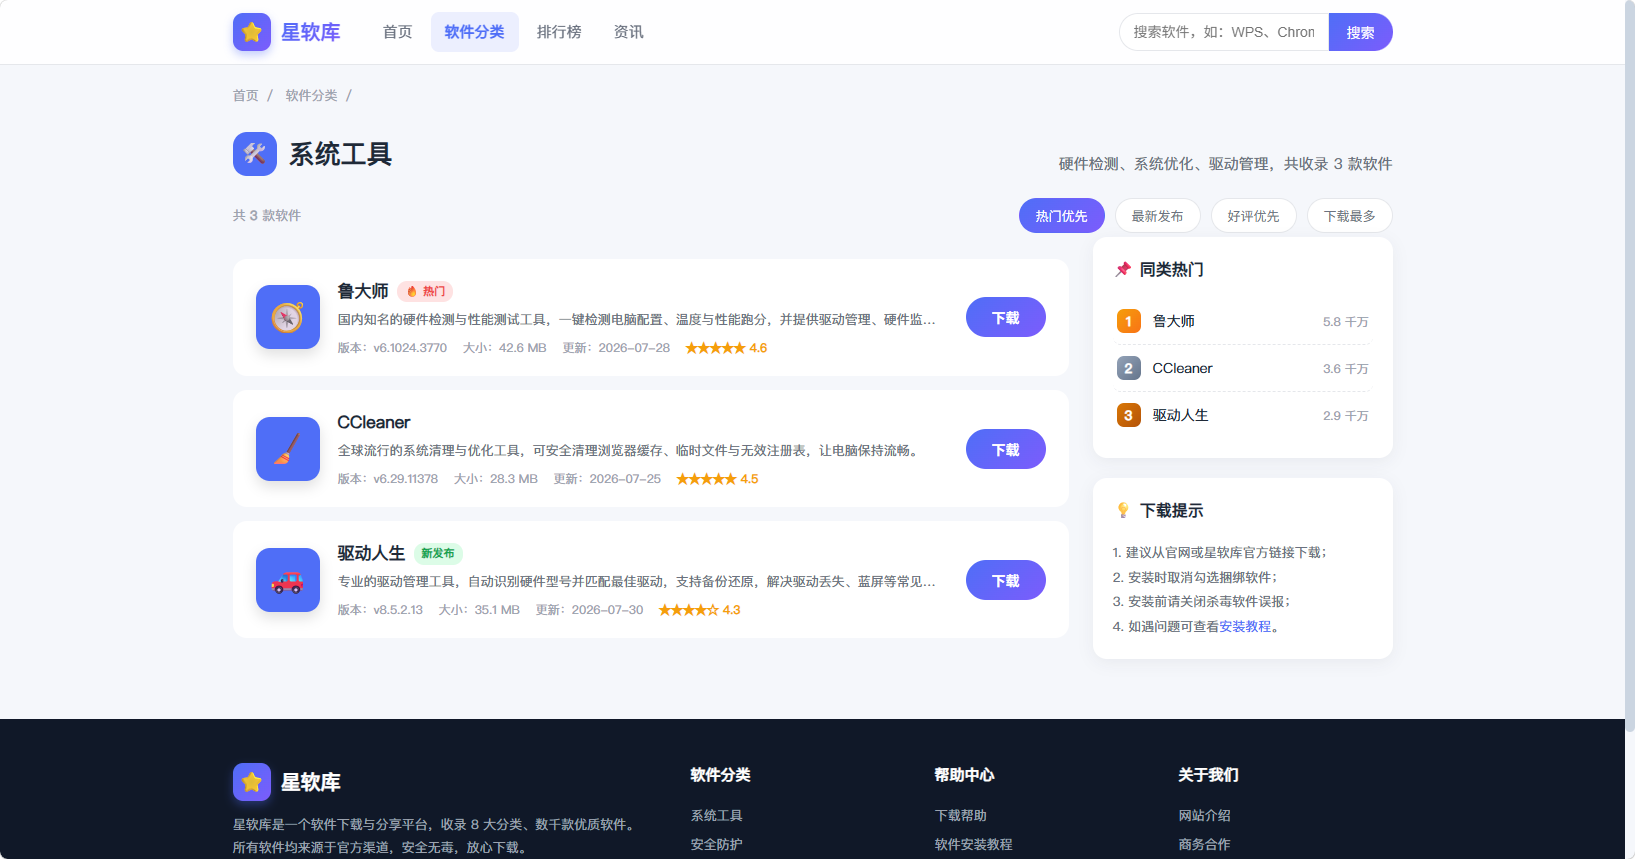Download 鲁大师 with its 下载 button
This screenshot has width=1635, height=859.
(x=1006, y=317)
